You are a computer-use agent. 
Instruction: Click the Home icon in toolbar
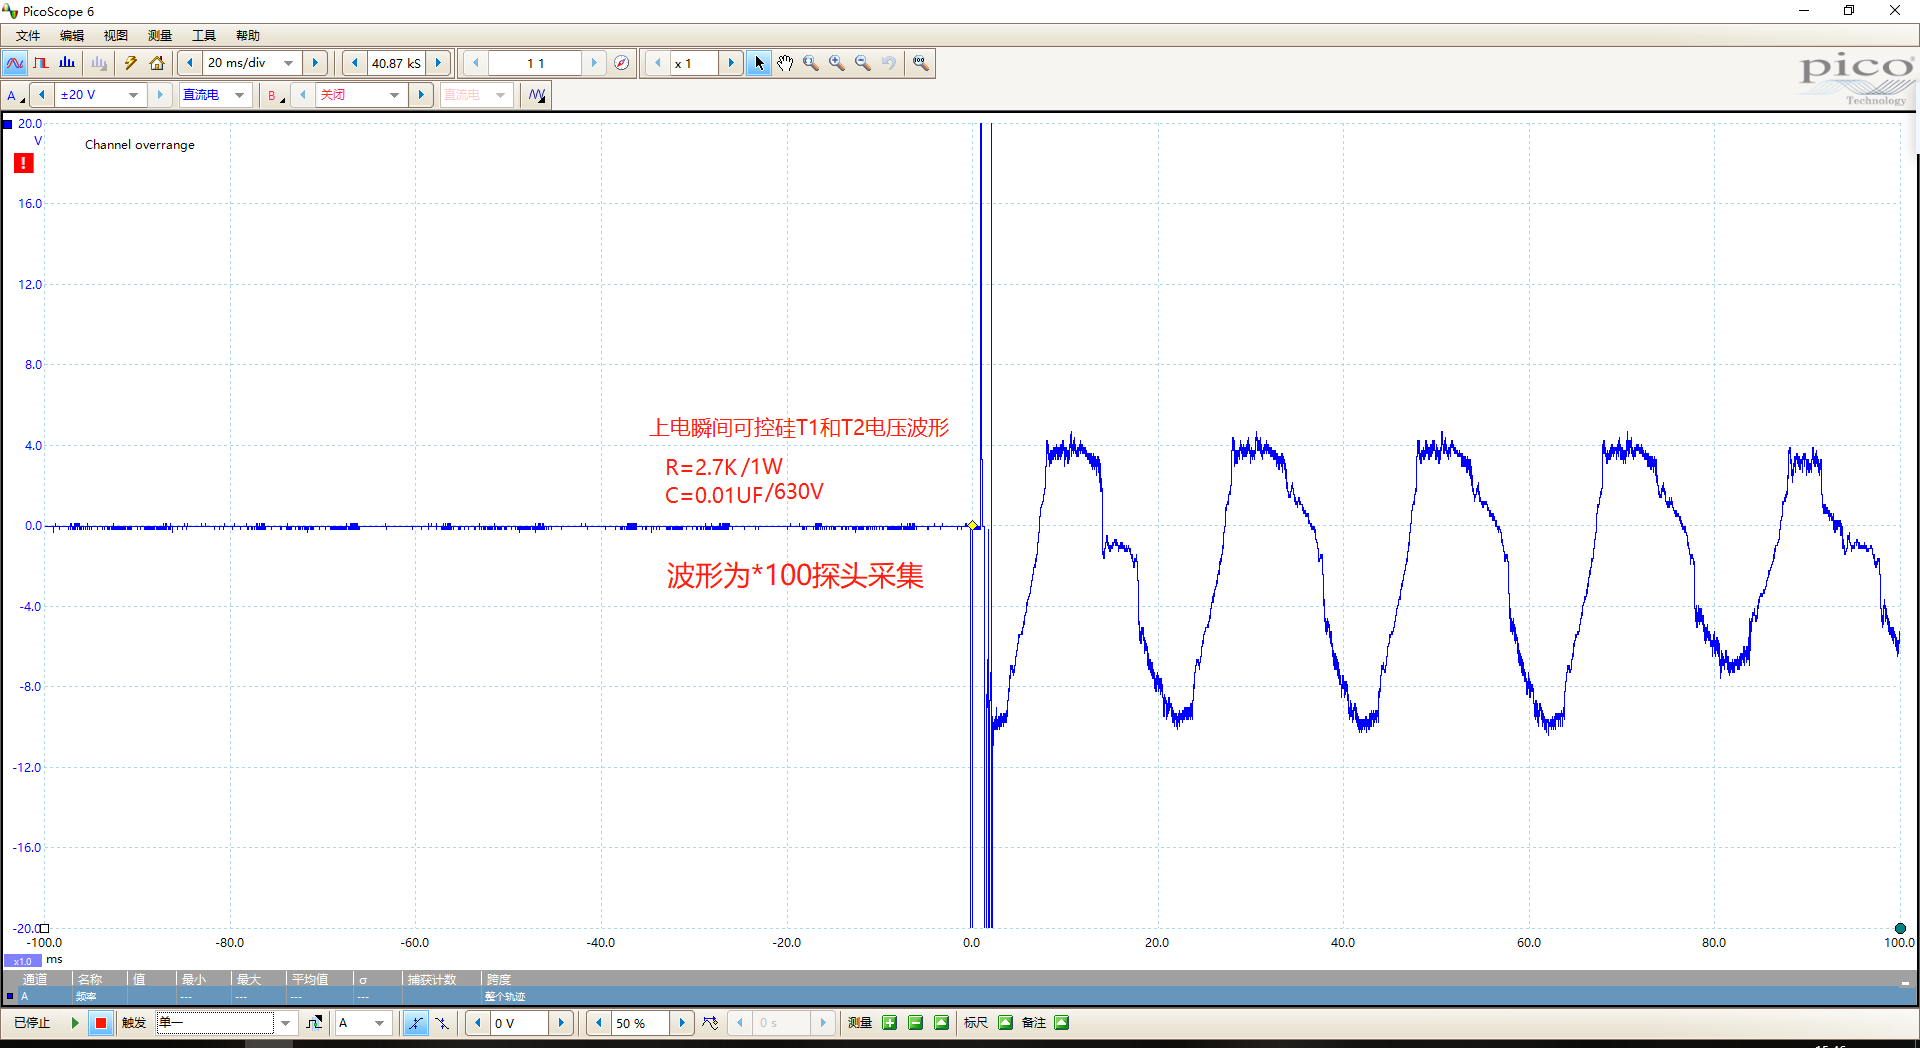157,63
